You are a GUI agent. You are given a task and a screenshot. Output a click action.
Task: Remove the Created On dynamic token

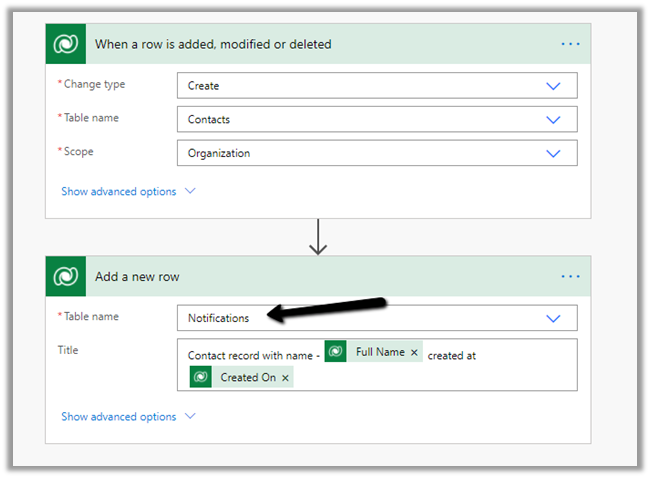coord(285,378)
